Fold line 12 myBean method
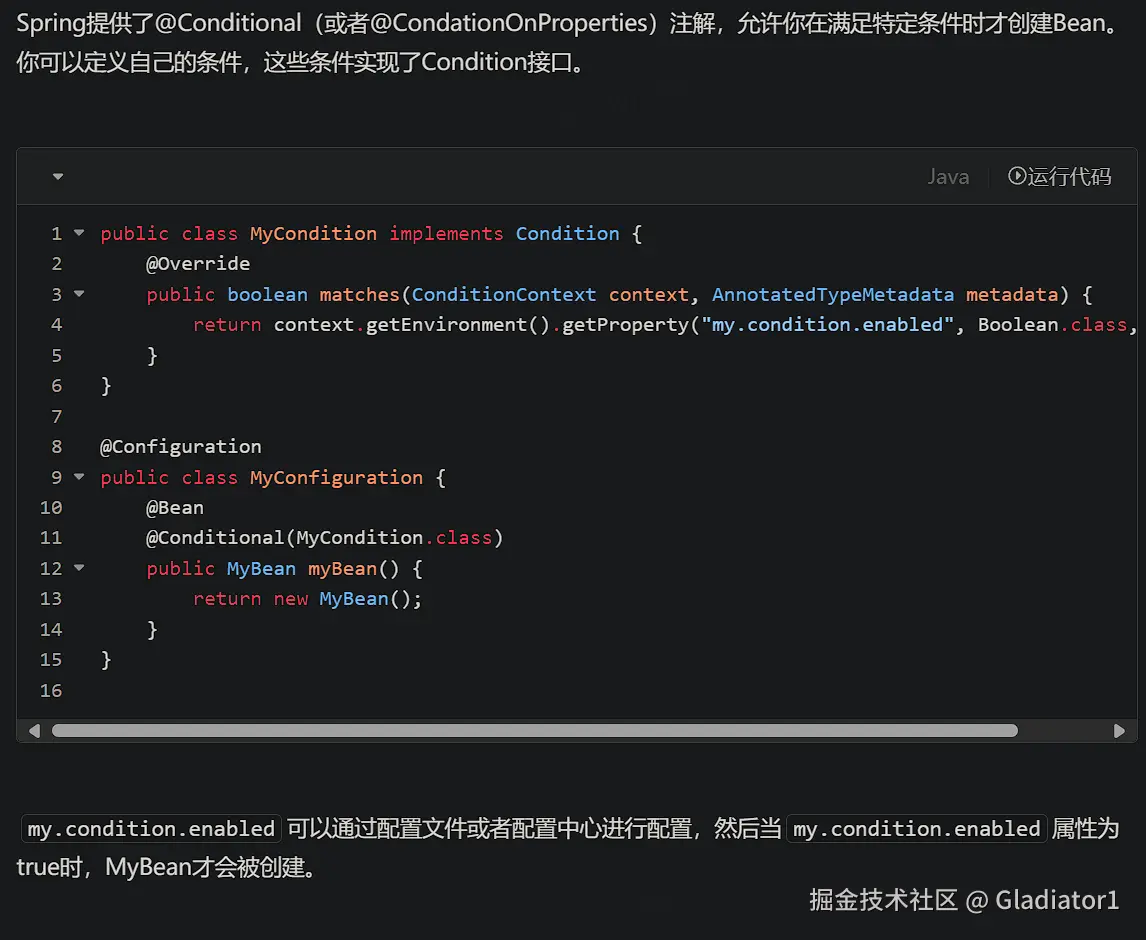 click(79, 567)
